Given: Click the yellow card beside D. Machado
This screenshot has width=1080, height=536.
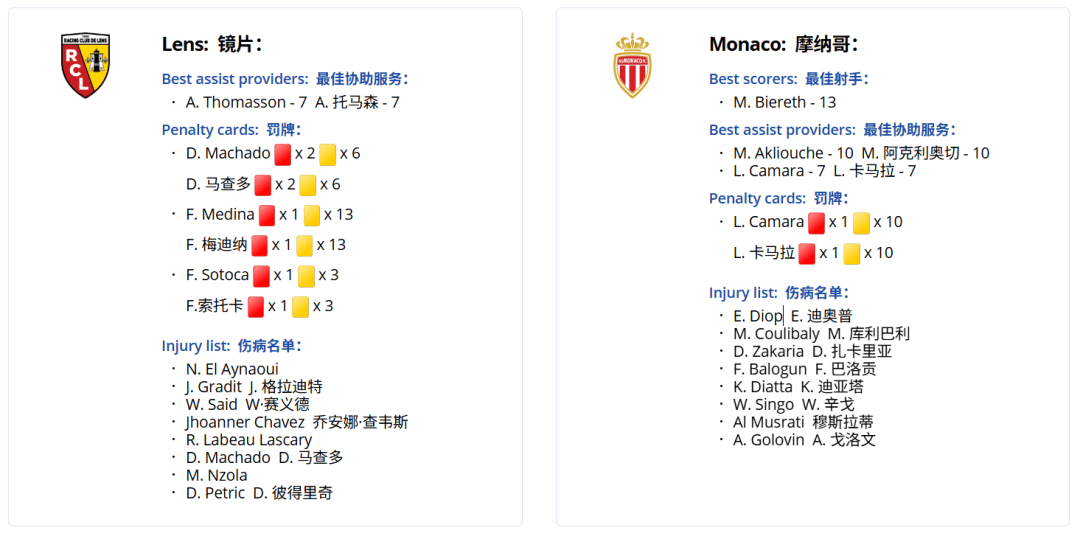Looking at the screenshot, I should [x=328, y=154].
